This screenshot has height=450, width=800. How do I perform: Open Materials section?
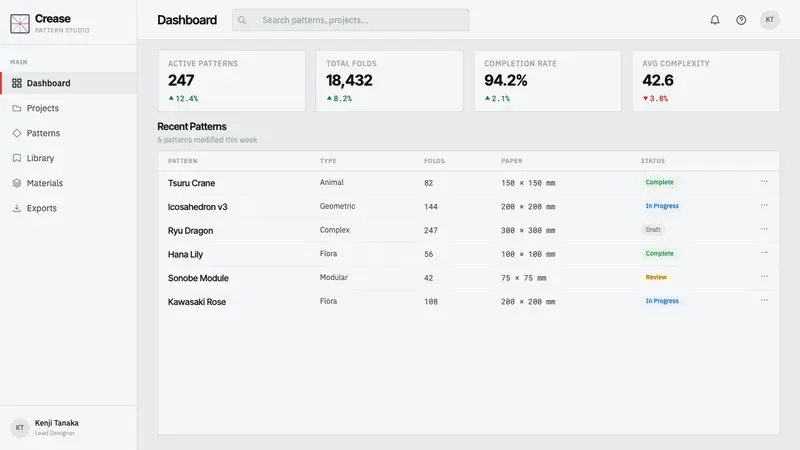click(68, 183)
